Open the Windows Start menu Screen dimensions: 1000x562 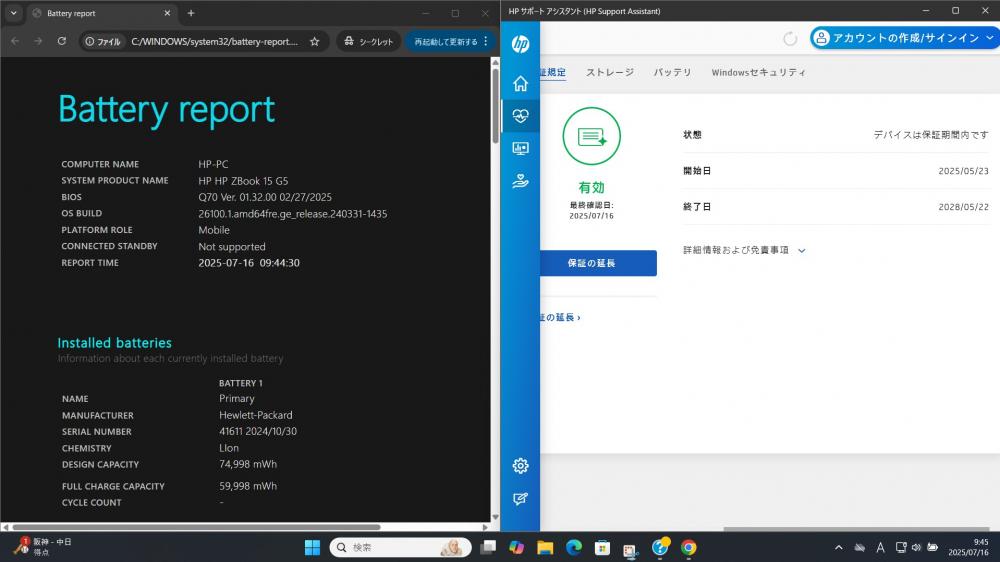click(x=312, y=547)
